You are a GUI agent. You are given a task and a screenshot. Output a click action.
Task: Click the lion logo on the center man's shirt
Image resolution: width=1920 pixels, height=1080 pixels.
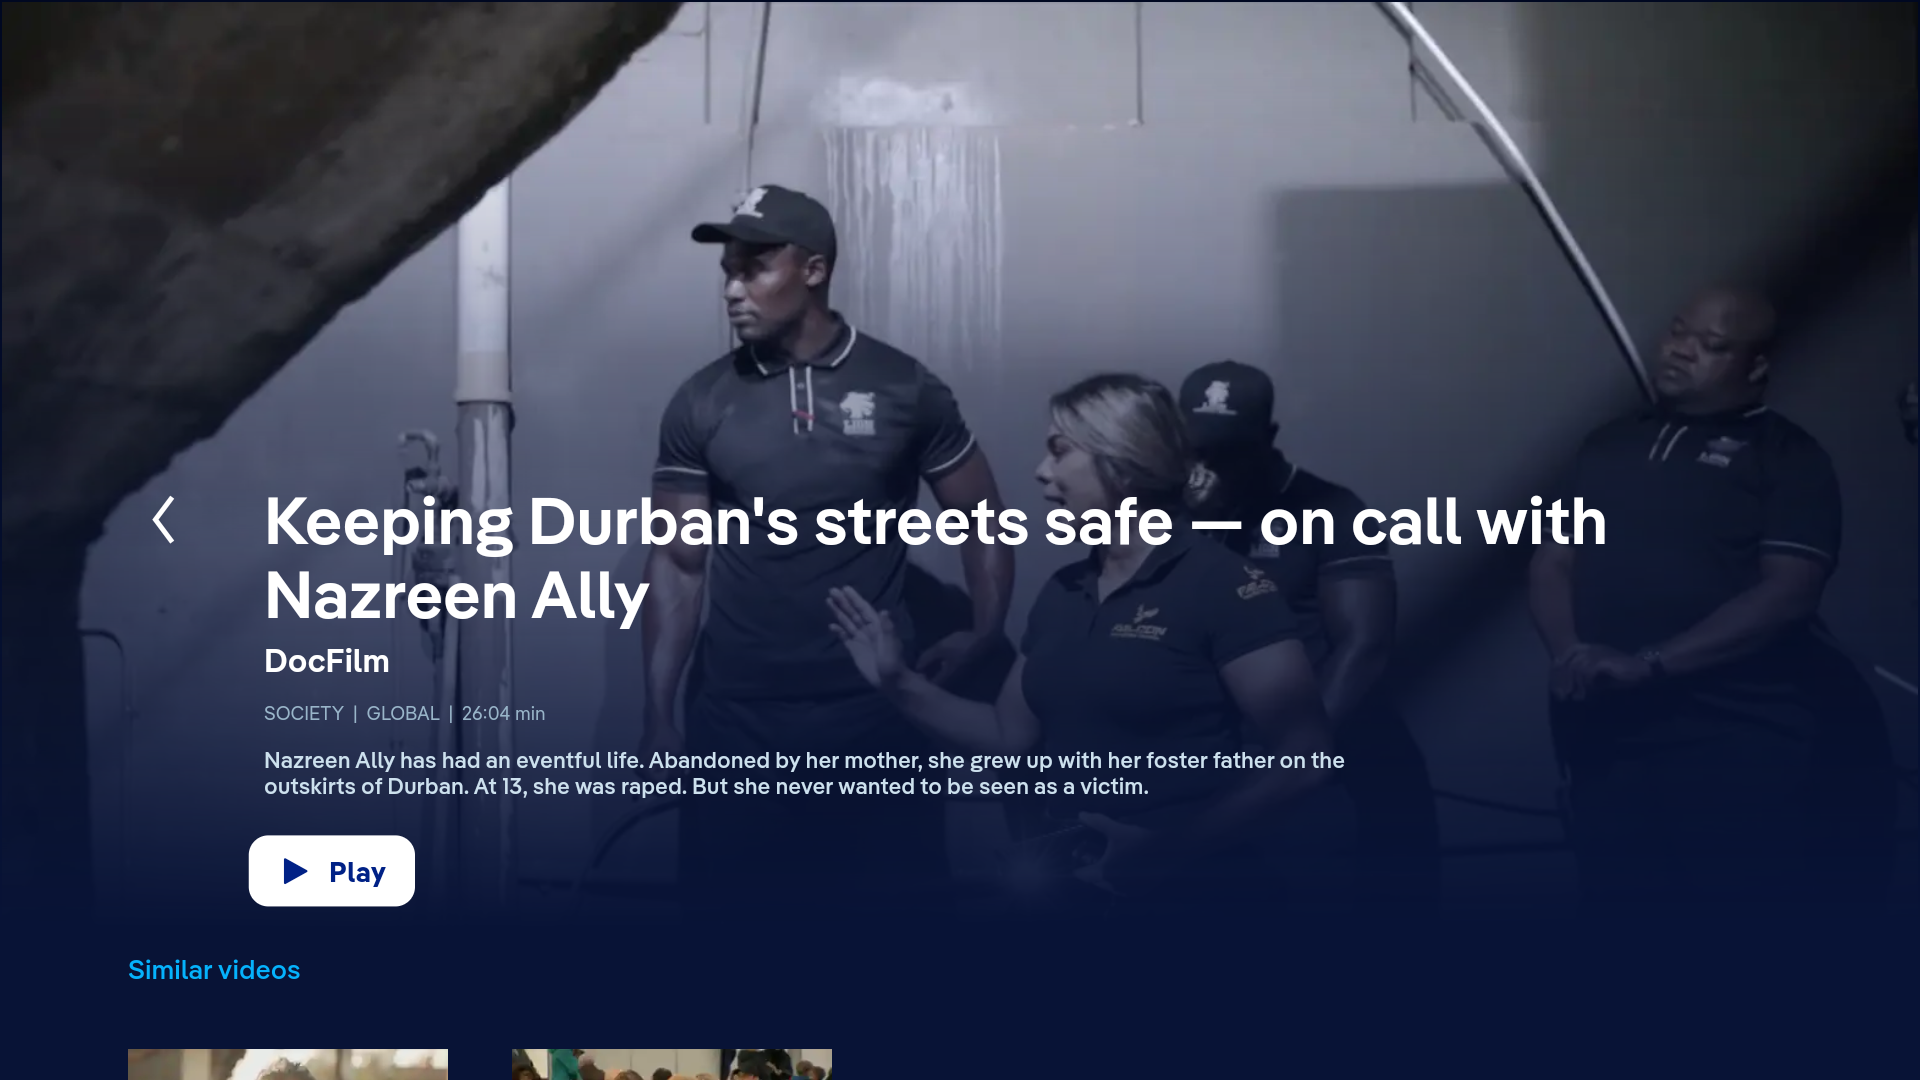pos(857,413)
